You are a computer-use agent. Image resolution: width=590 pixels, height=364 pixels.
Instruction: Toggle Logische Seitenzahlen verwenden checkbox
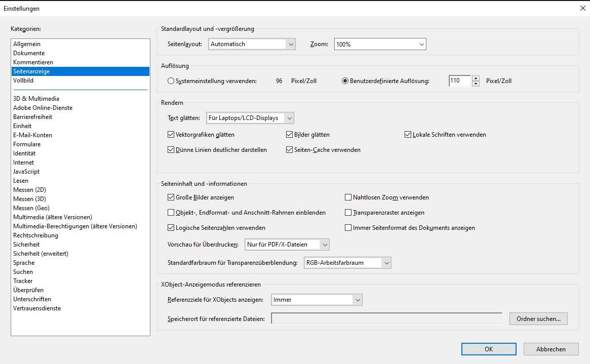(x=171, y=227)
